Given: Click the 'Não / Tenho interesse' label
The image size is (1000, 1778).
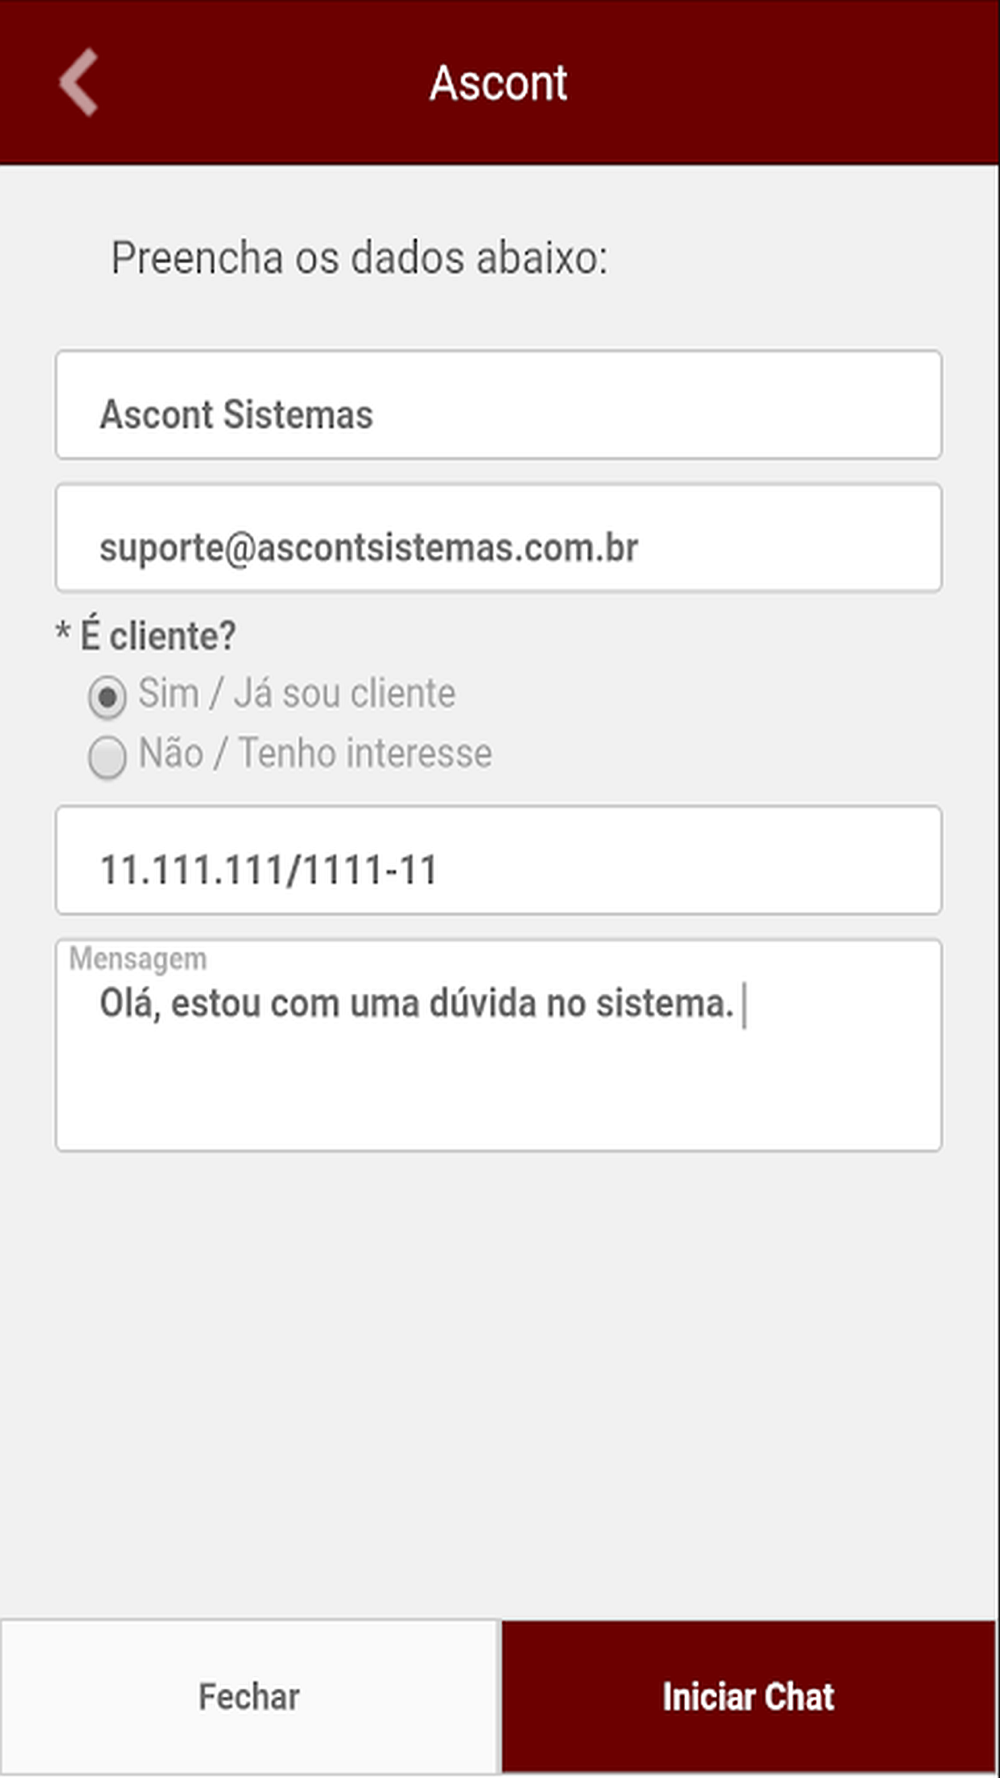Looking at the screenshot, I should (315, 753).
